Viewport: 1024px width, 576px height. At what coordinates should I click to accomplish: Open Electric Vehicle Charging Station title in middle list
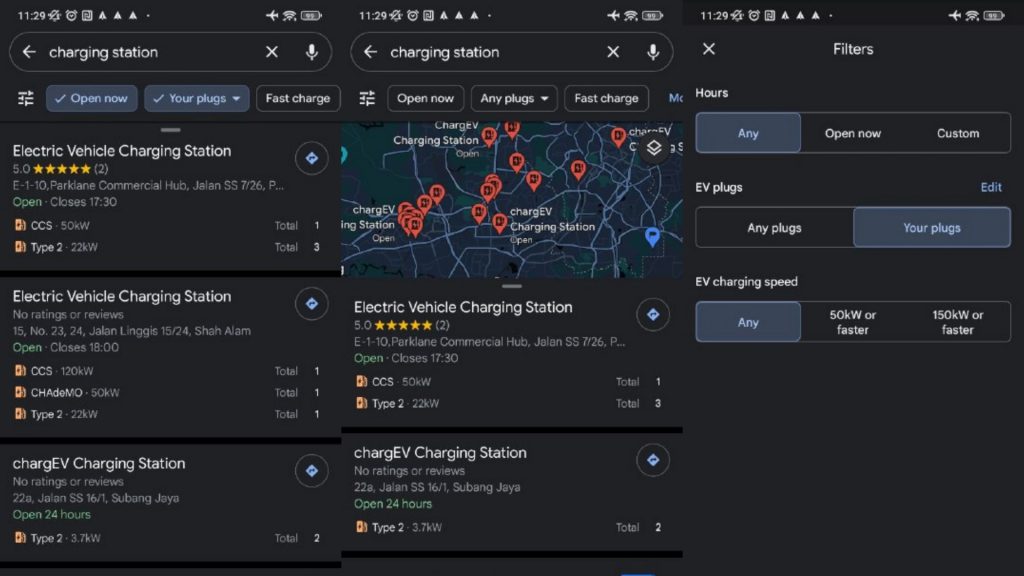(463, 308)
